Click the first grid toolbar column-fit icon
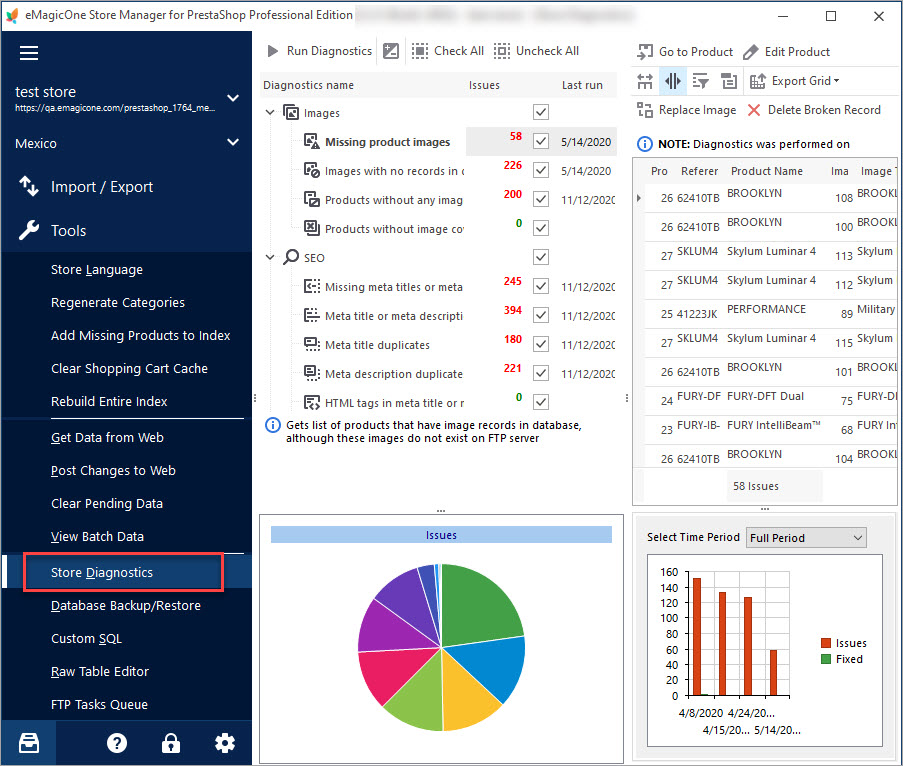The image size is (903, 766). 645,81
